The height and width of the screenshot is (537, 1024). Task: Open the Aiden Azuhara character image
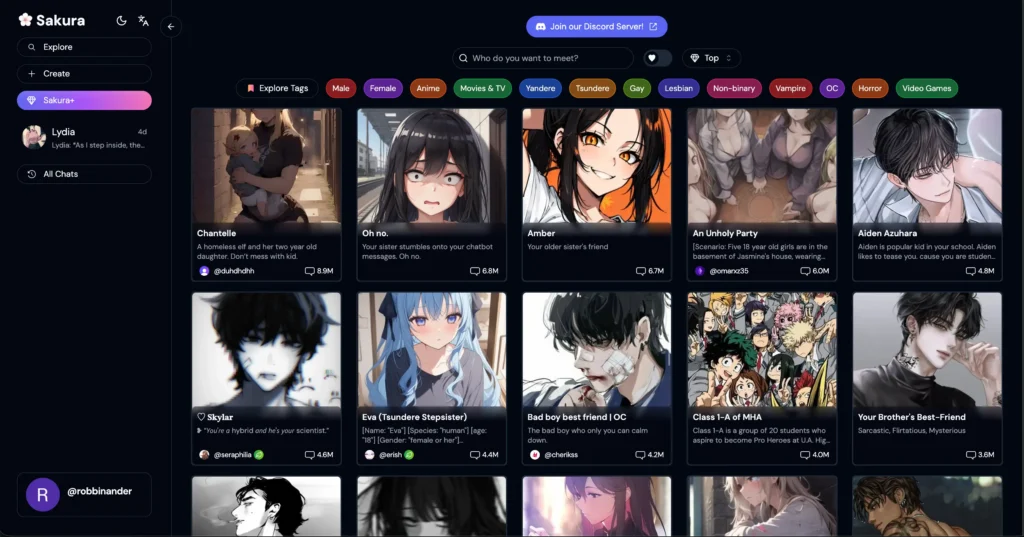(x=927, y=166)
